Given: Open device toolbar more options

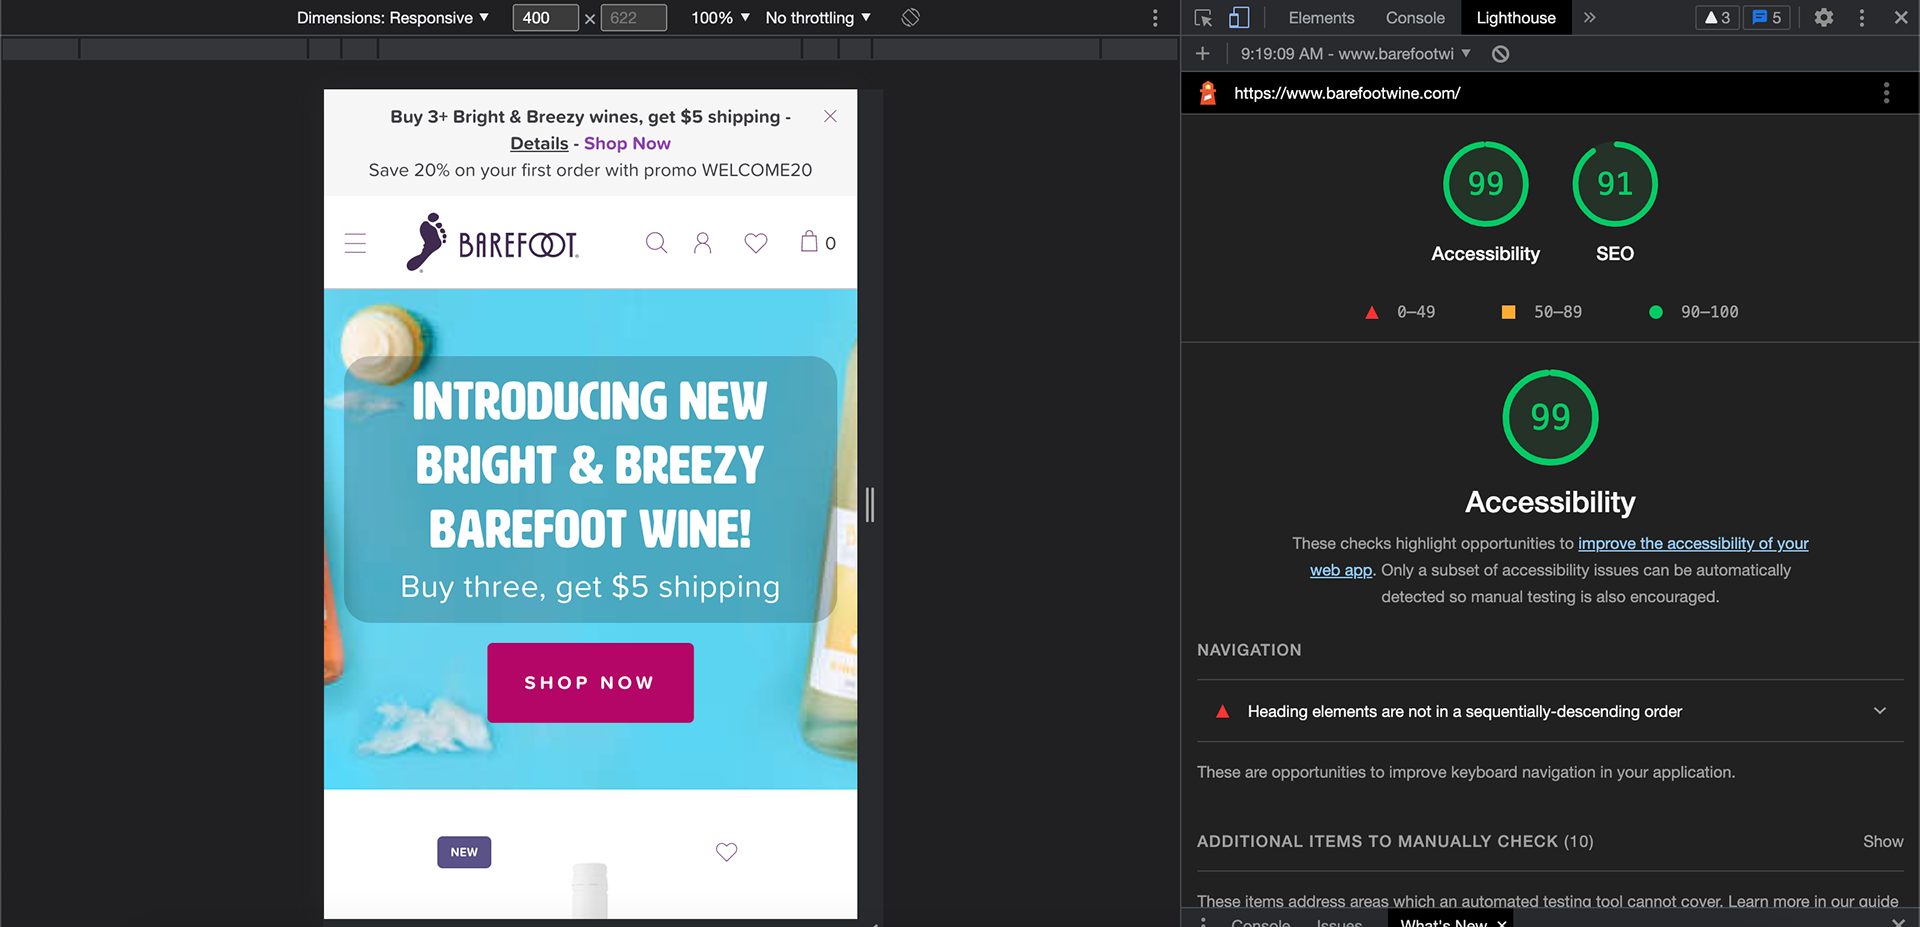Looking at the screenshot, I should point(1155,18).
